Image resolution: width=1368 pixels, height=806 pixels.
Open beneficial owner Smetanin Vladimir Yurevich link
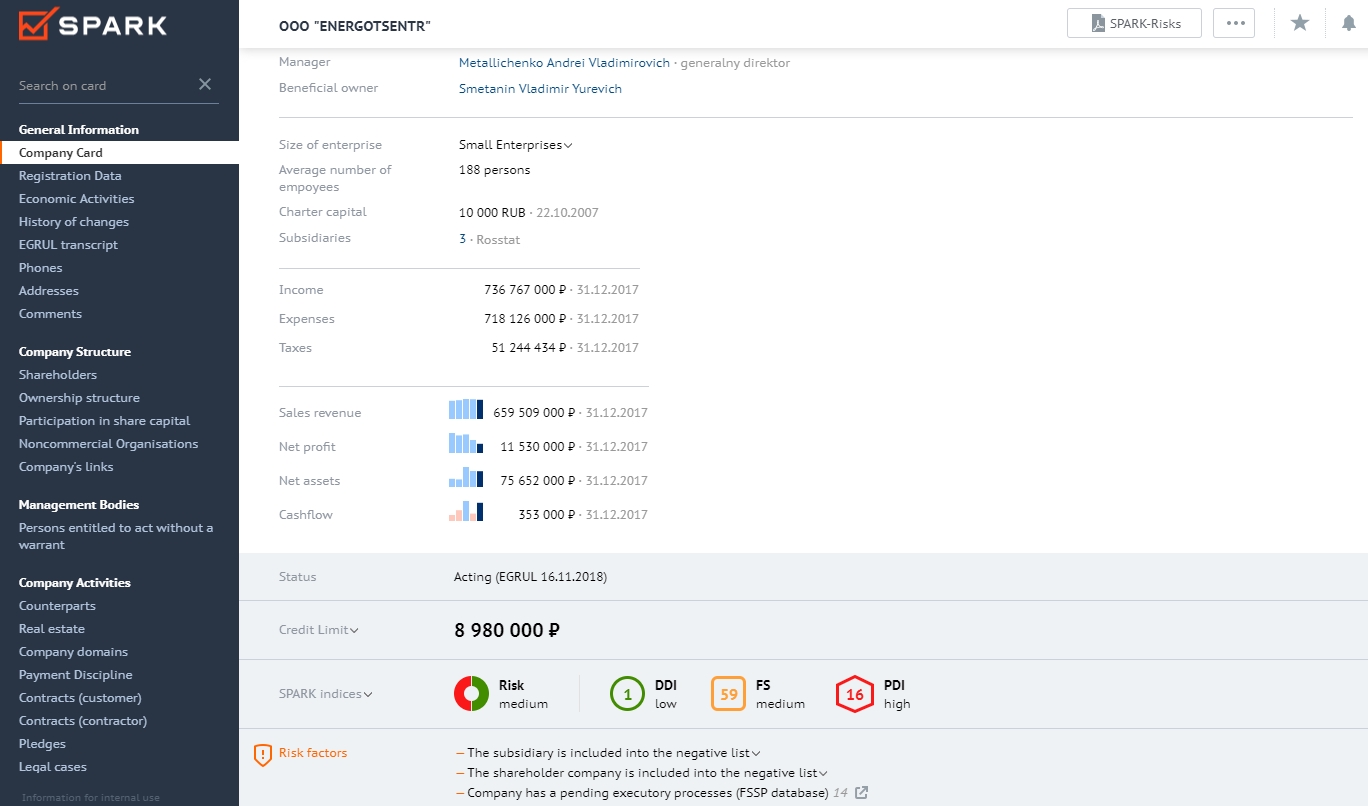pos(540,88)
